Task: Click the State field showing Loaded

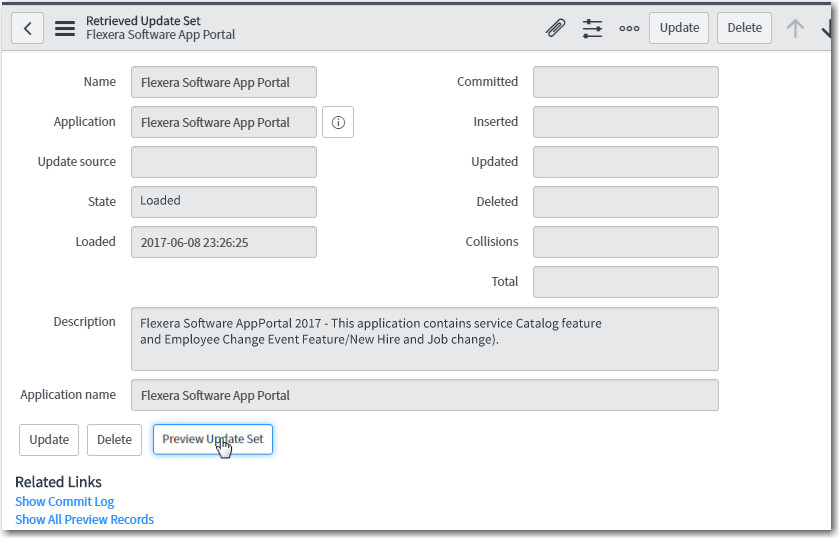Action: [223, 201]
